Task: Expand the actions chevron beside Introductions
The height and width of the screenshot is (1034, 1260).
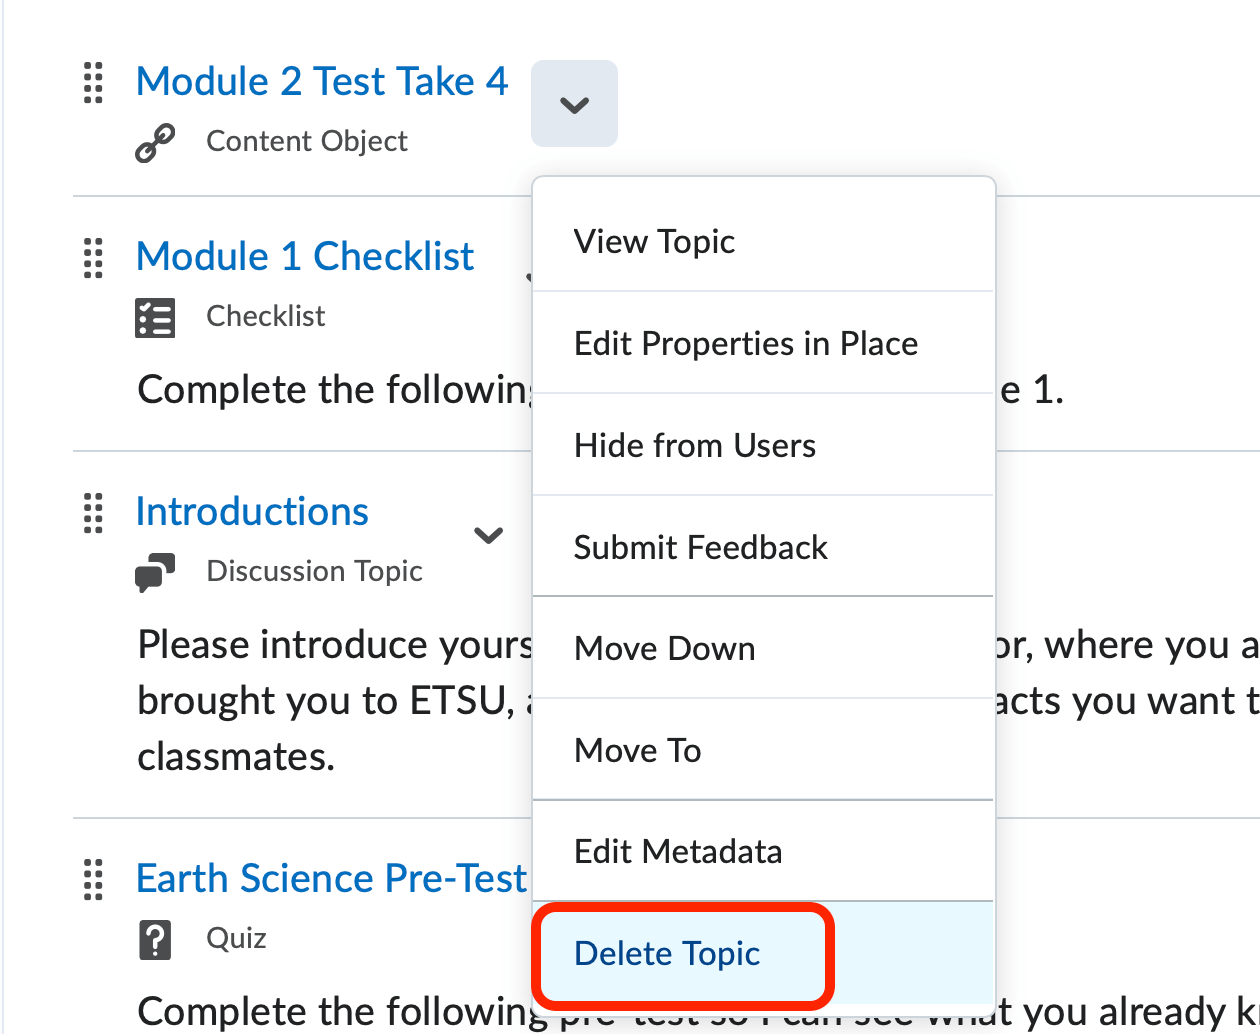Action: pyautogui.click(x=489, y=536)
